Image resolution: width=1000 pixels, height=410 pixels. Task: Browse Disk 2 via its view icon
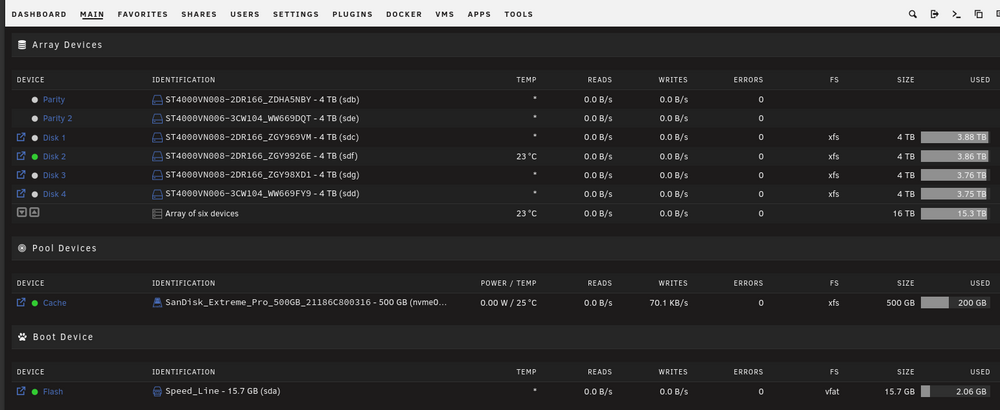pyautogui.click(x=21, y=156)
